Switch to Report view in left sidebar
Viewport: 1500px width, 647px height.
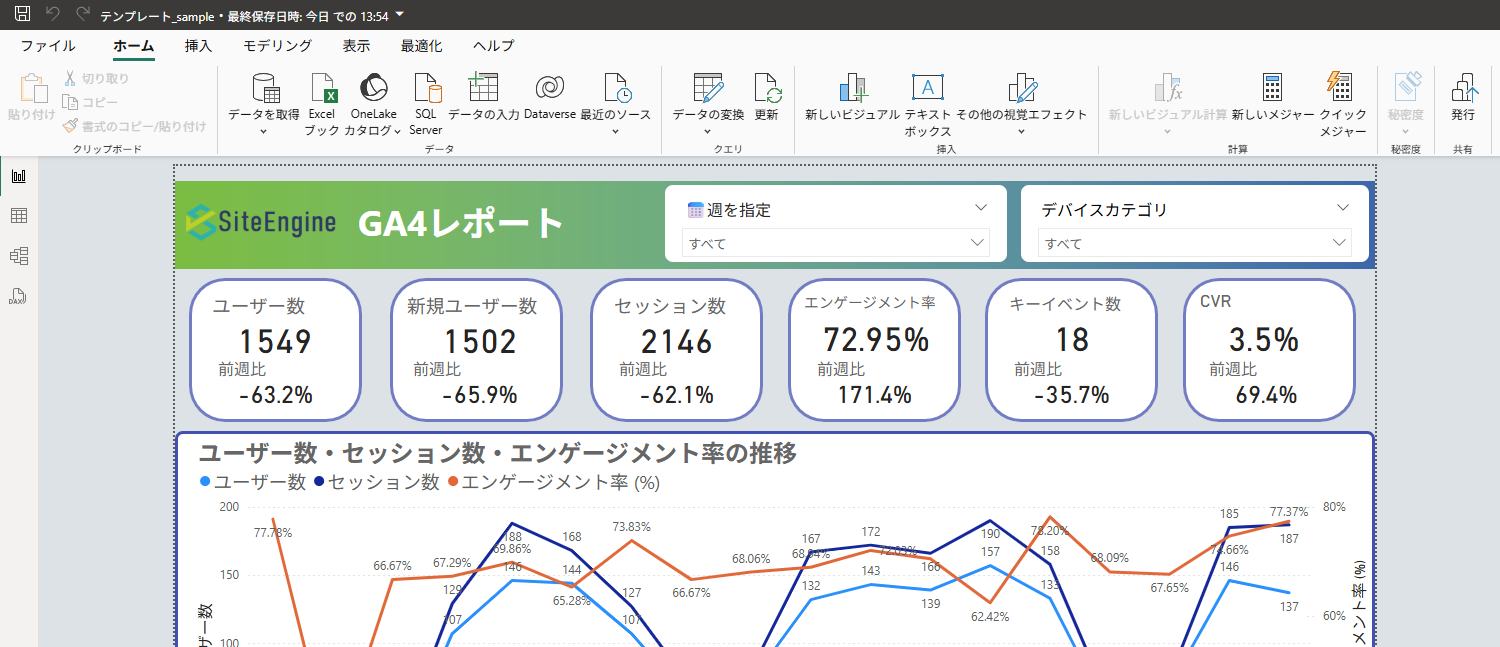click(19, 176)
